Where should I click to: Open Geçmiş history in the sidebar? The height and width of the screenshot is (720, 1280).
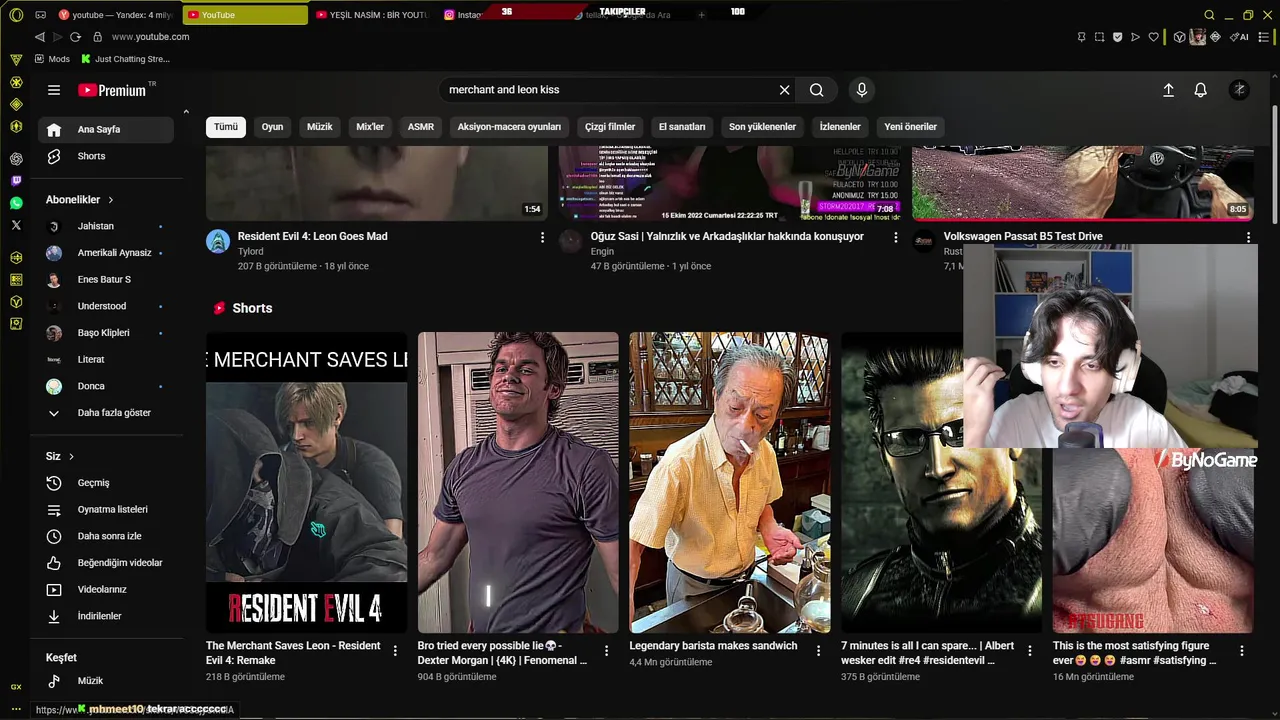pos(106,483)
